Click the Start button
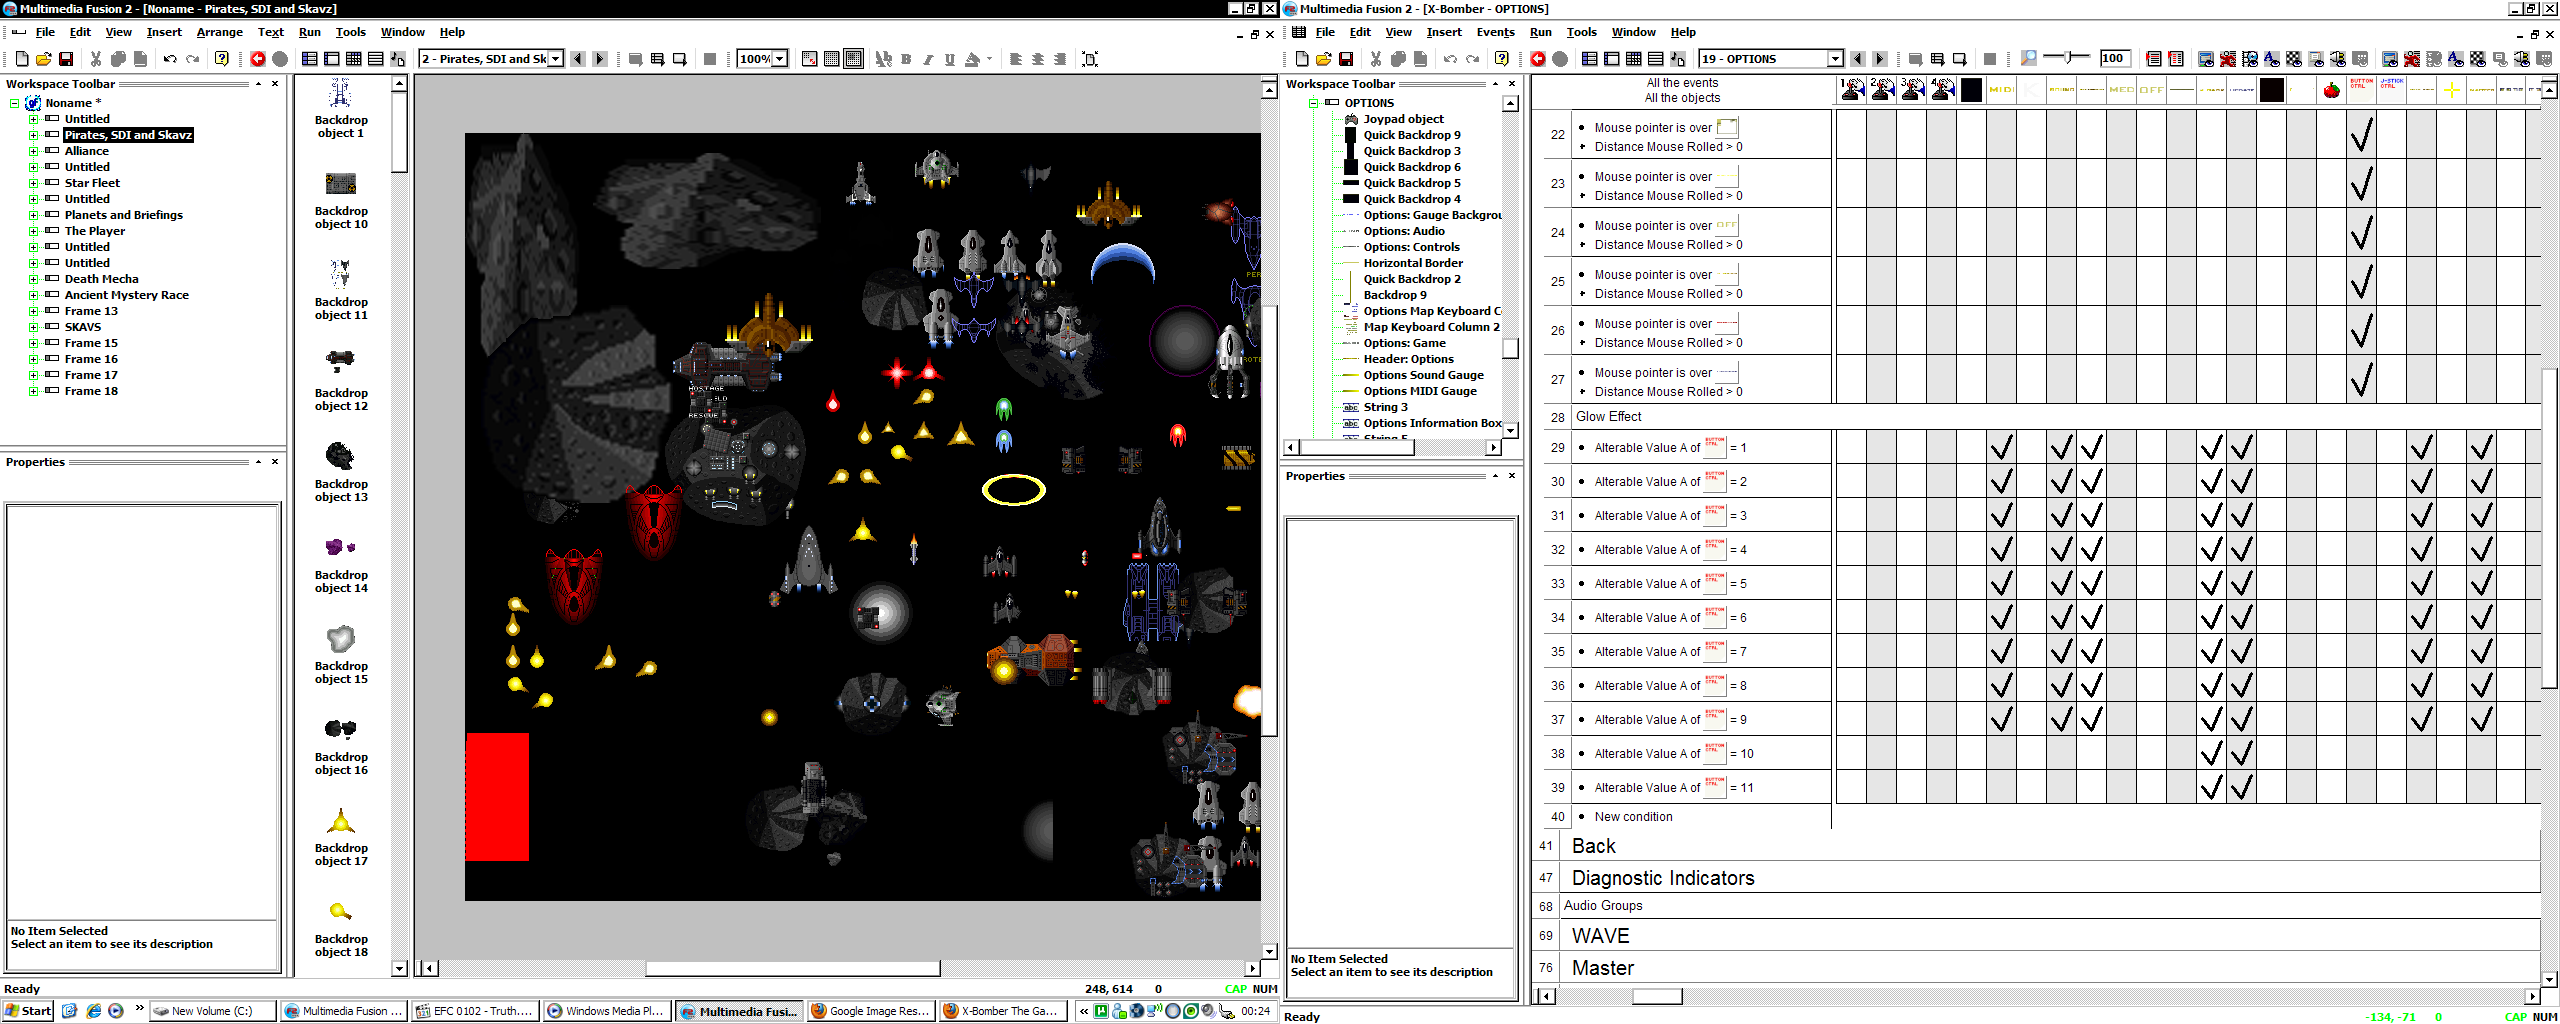The image size is (2560, 1024). tap(28, 1011)
